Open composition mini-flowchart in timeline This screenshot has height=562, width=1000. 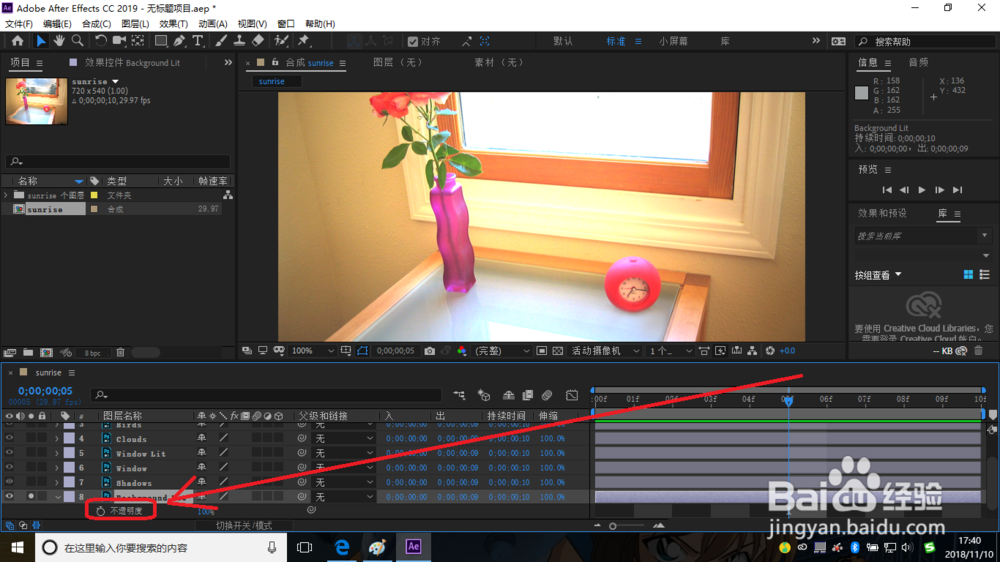coord(459,396)
